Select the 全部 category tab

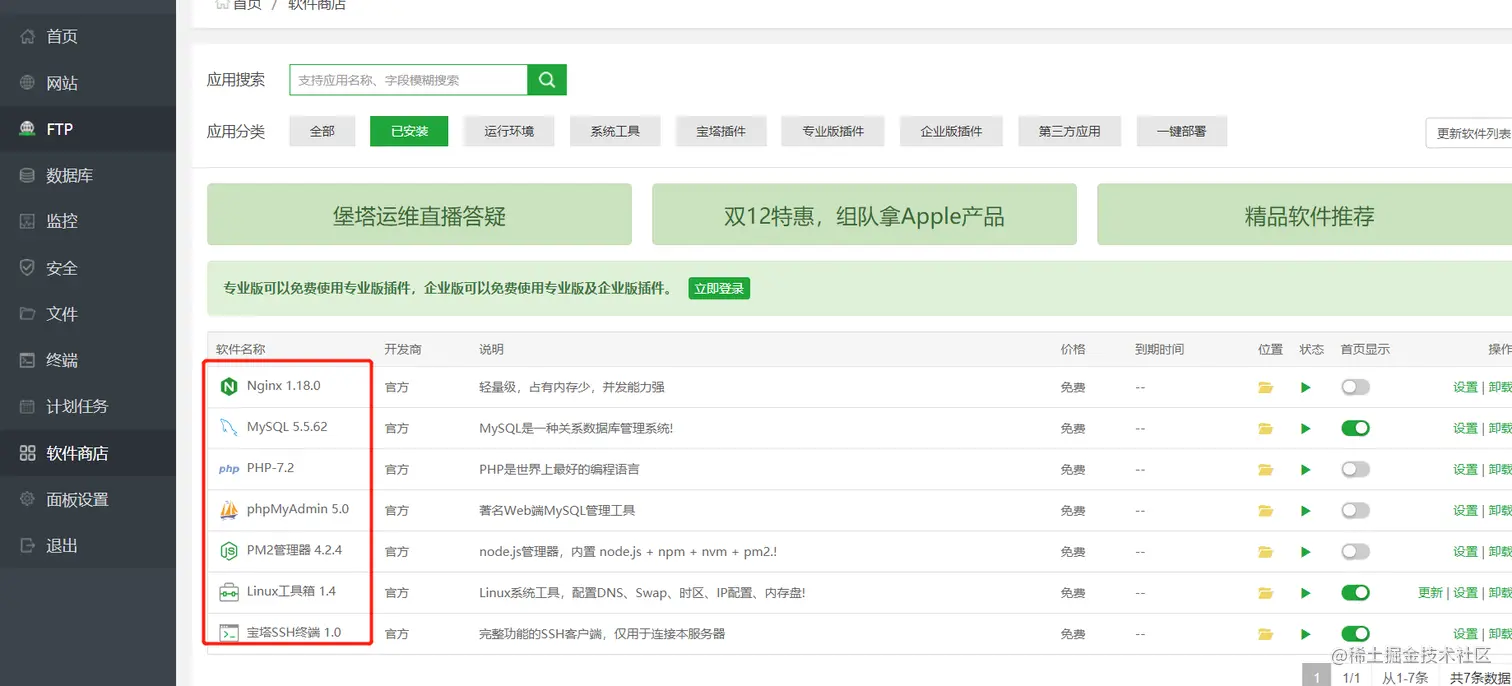click(322, 131)
